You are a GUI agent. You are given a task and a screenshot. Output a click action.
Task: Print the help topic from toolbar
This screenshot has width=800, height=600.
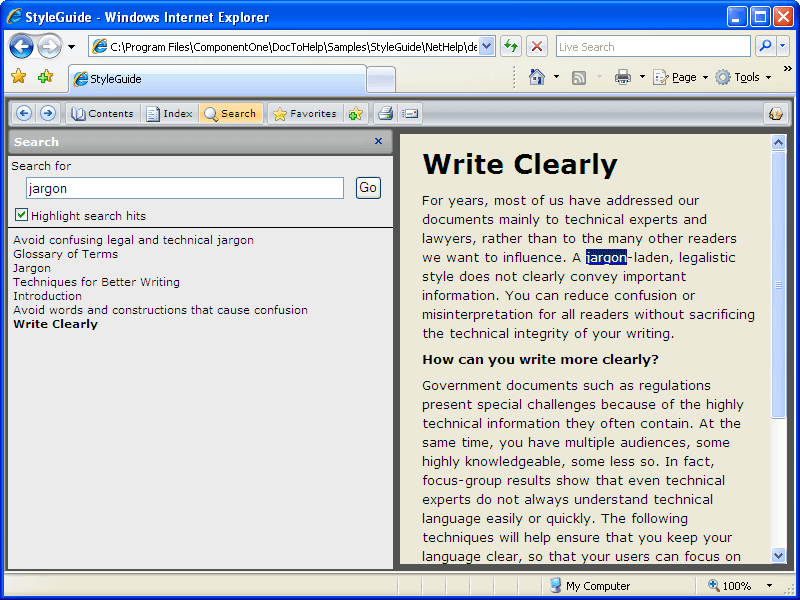(385, 113)
